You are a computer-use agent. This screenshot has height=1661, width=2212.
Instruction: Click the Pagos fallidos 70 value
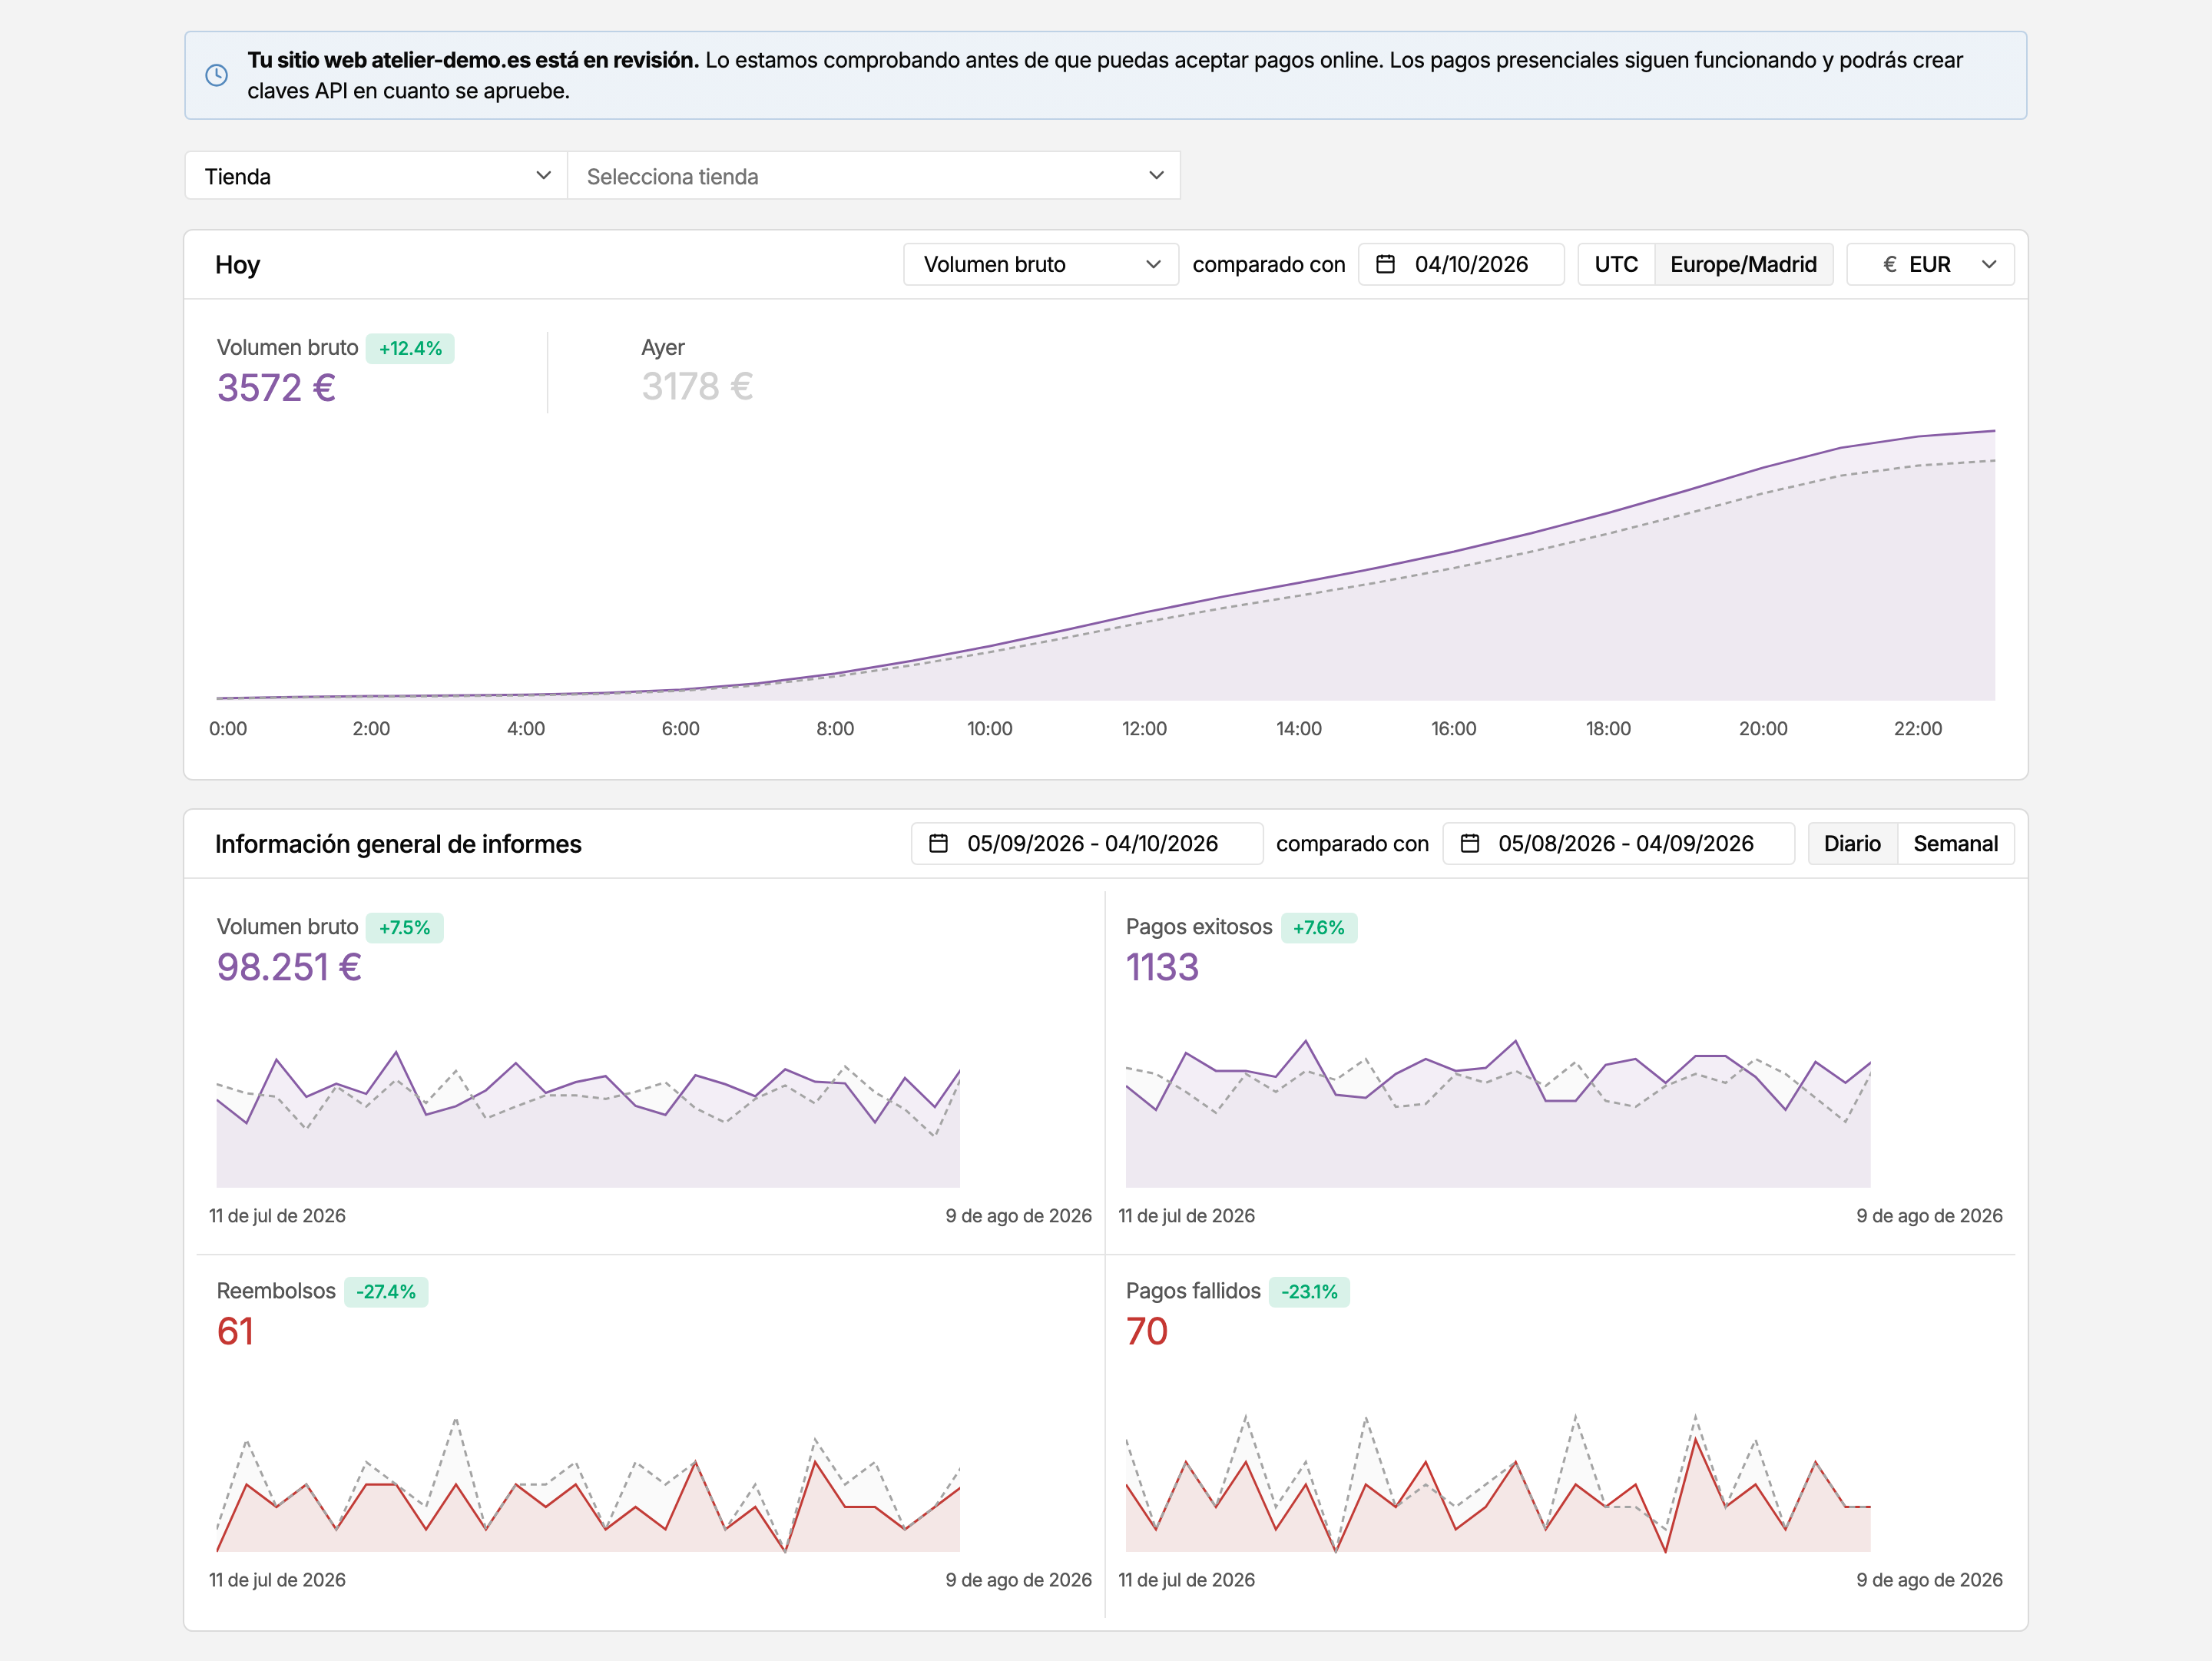(x=1147, y=1331)
